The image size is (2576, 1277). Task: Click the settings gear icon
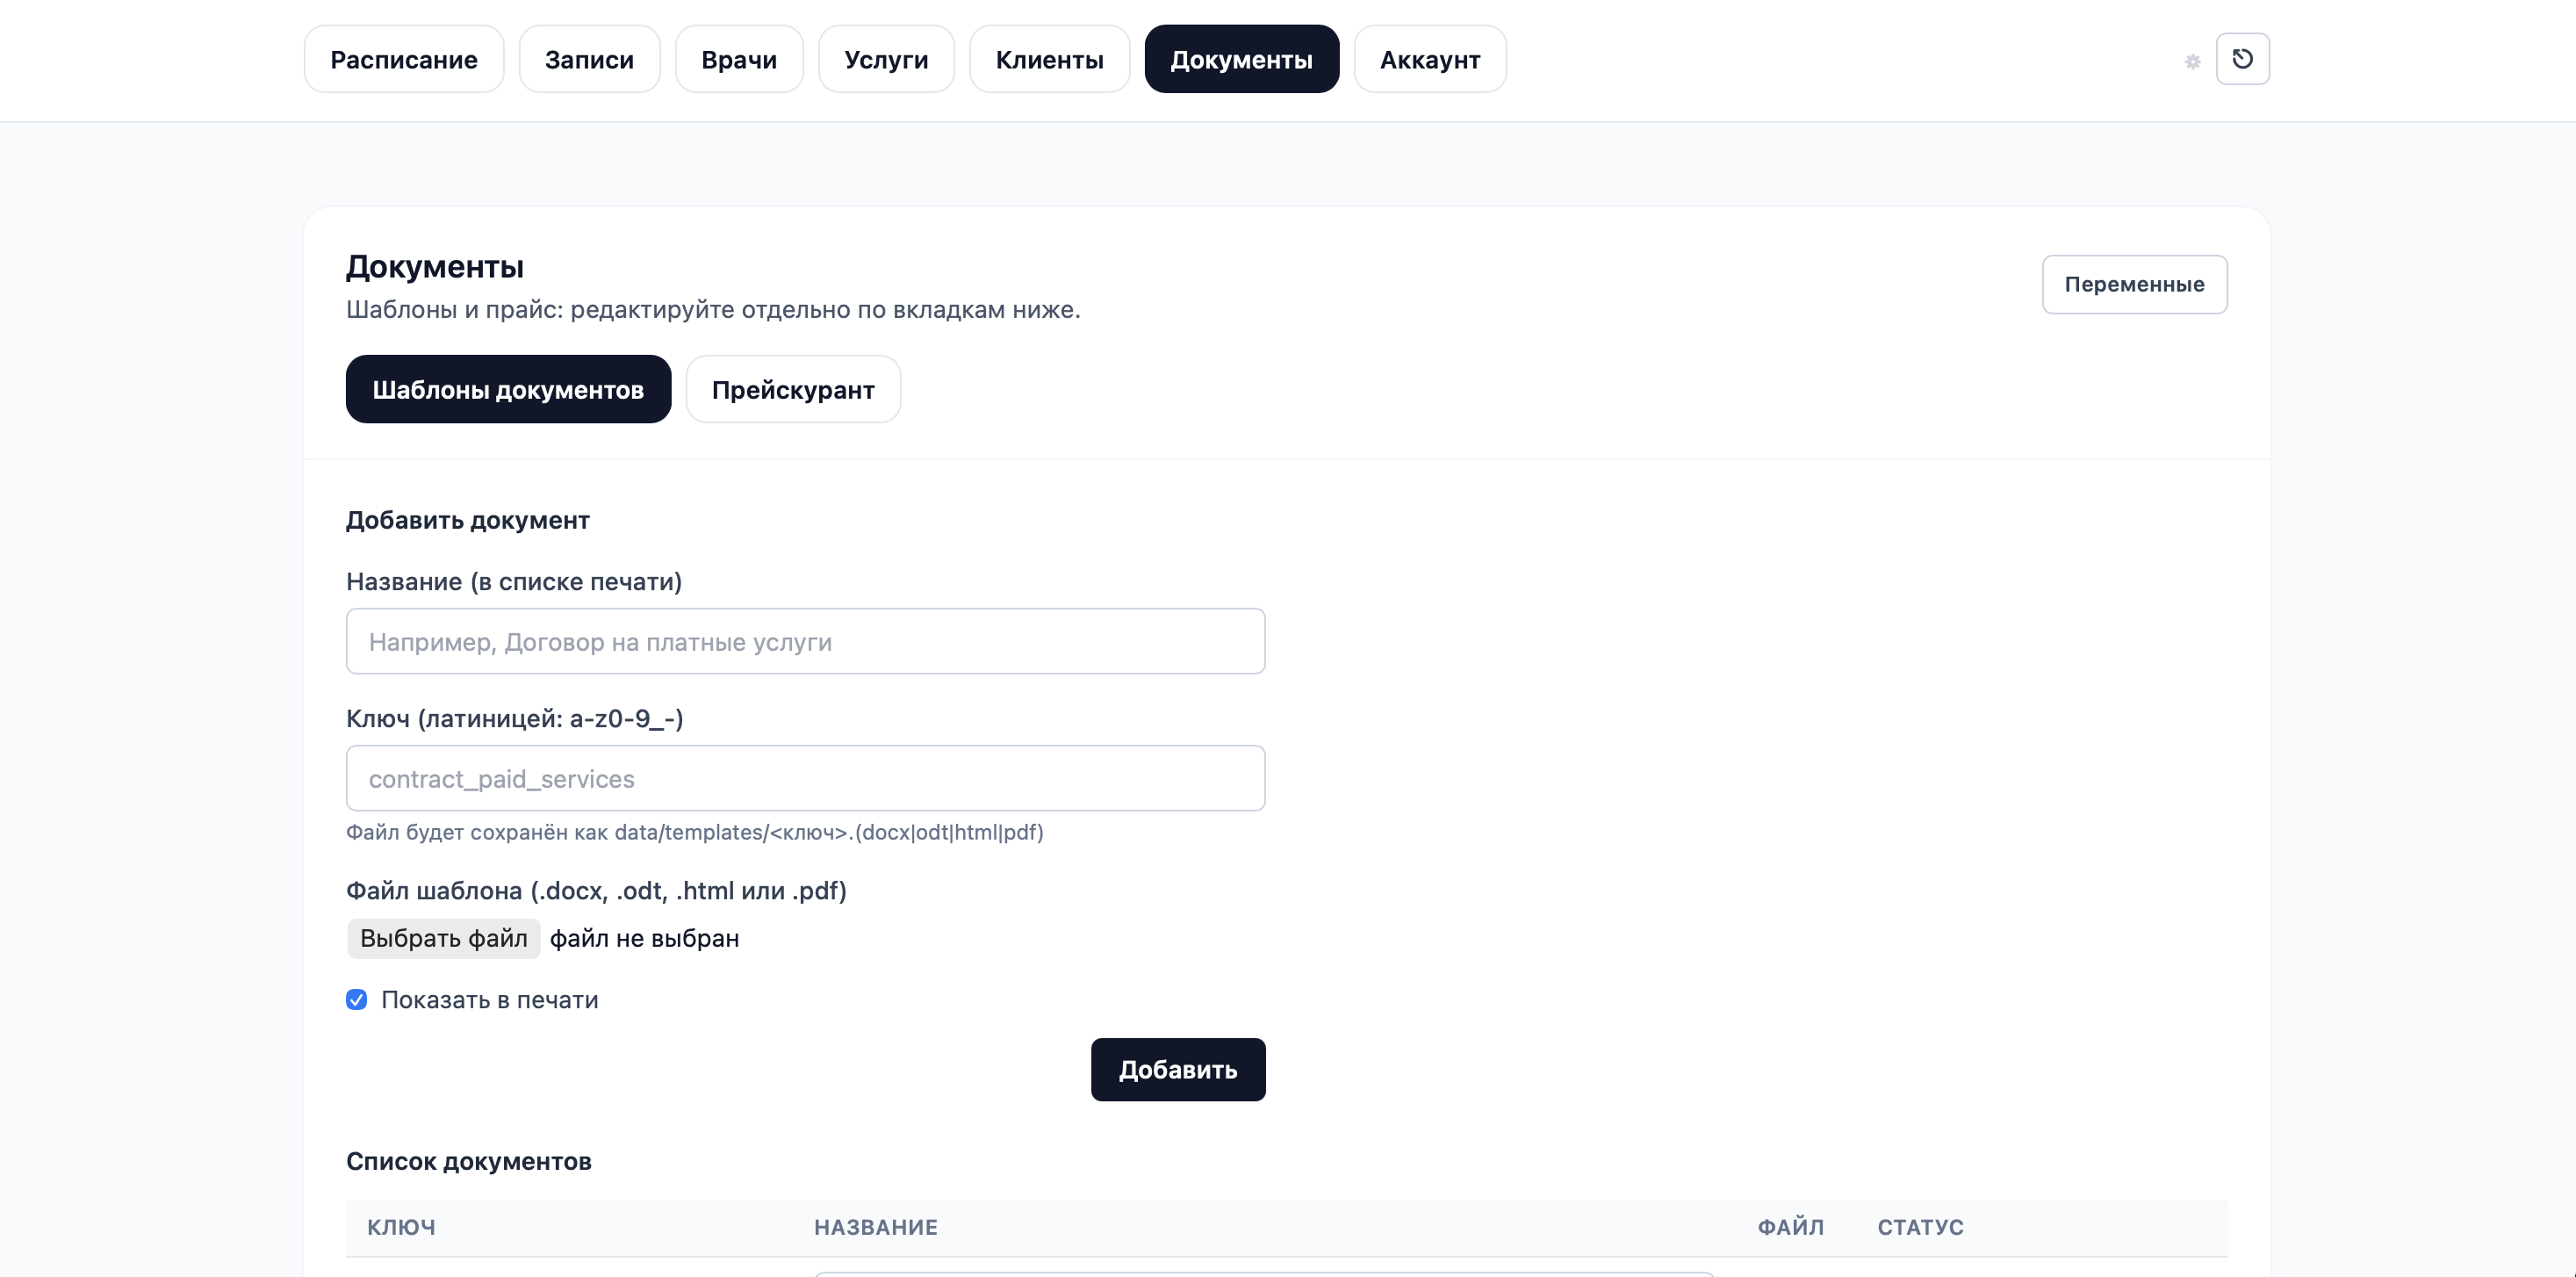(2193, 61)
